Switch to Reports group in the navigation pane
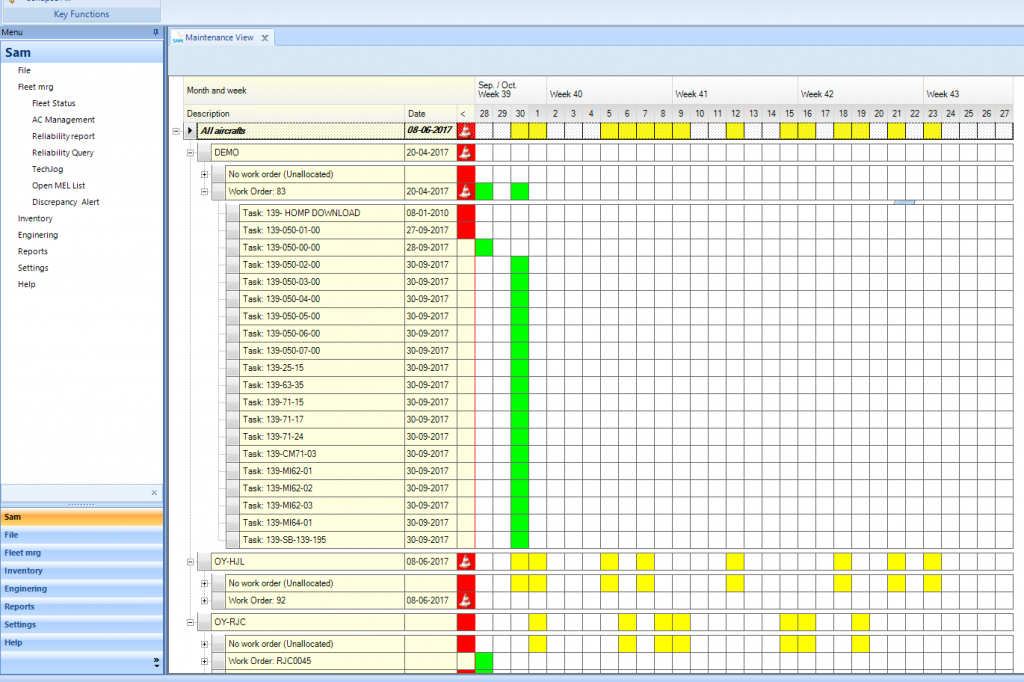 point(82,607)
